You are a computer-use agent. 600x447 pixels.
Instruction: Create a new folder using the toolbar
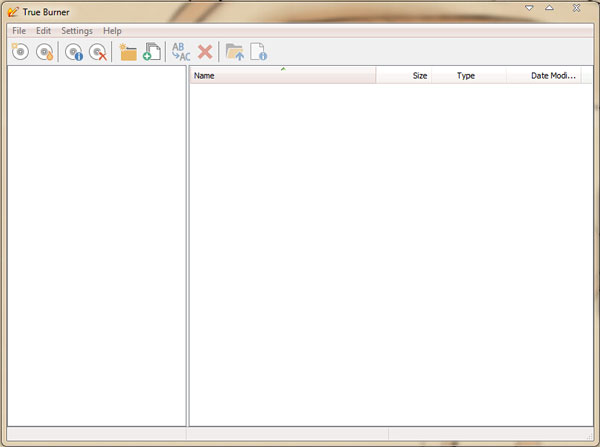click(127, 52)
